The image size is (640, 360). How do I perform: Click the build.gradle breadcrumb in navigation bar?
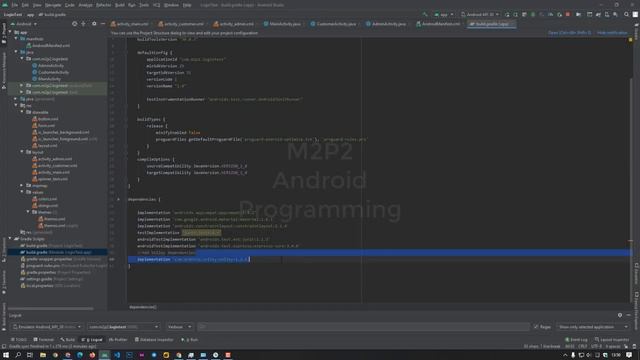pyautogui.click(x=52, y=14)
